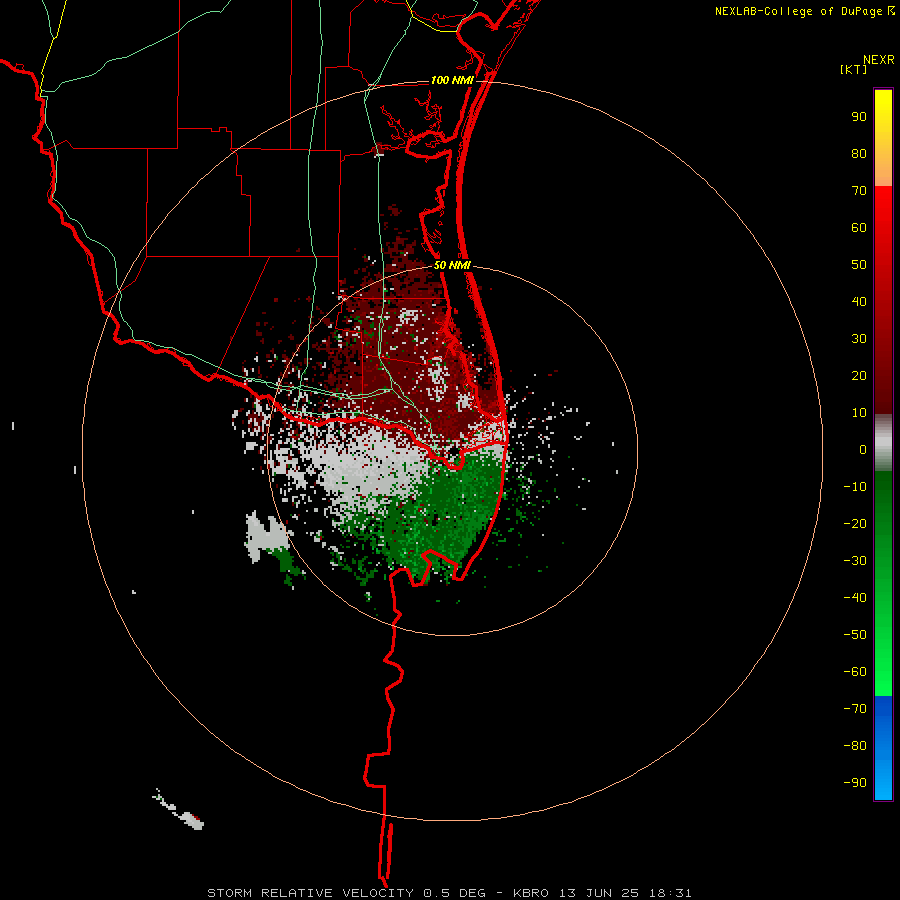Click the -20 value on velocity scale

pyautogui.click(x=855, y=523)
